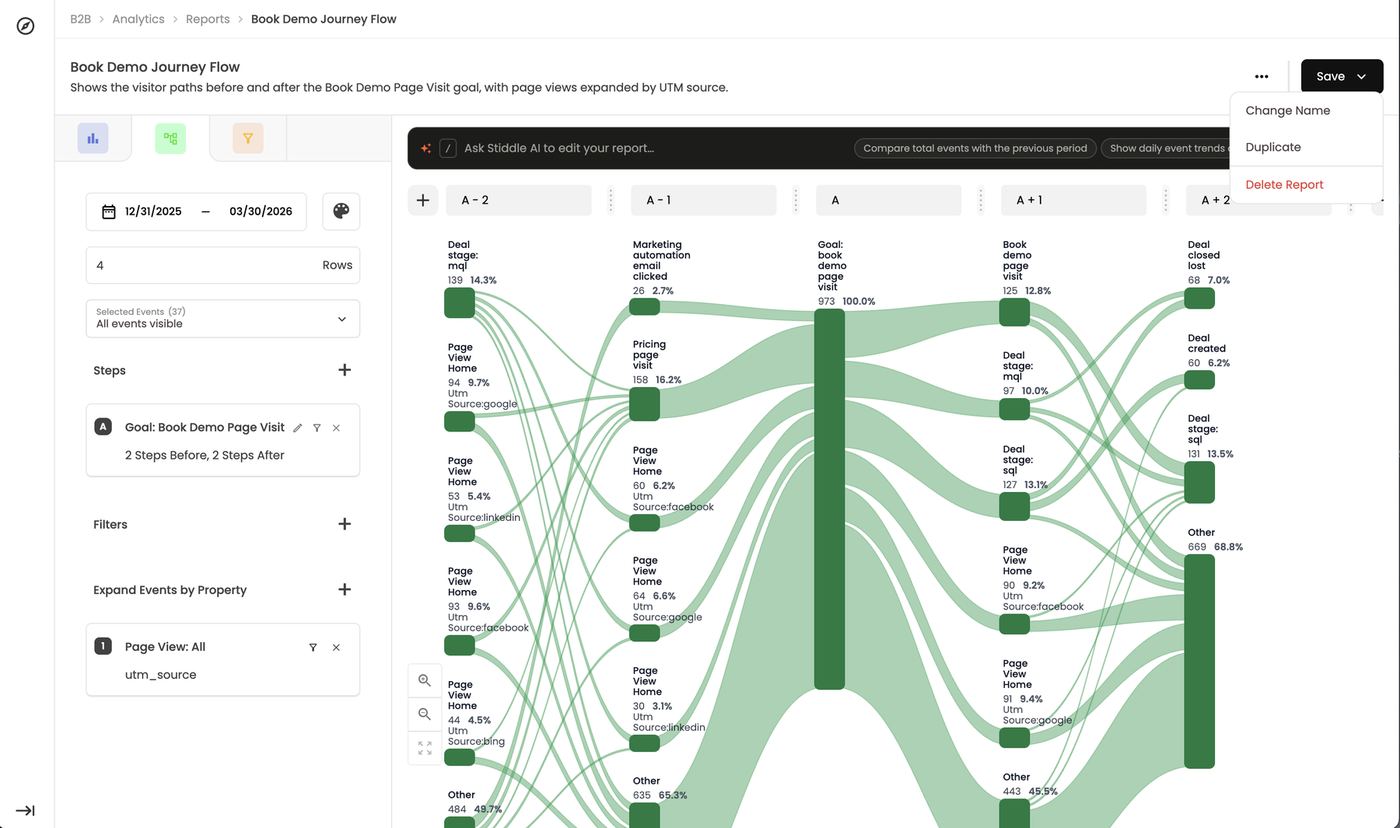
Task: Remove the Page View: All property
Action: click(336, 647)
